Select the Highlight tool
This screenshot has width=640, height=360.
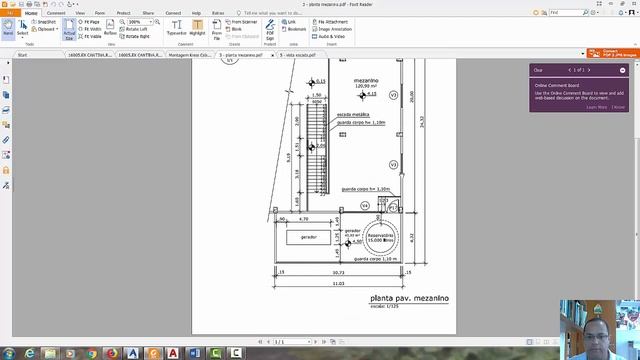(x=197, y=28)
